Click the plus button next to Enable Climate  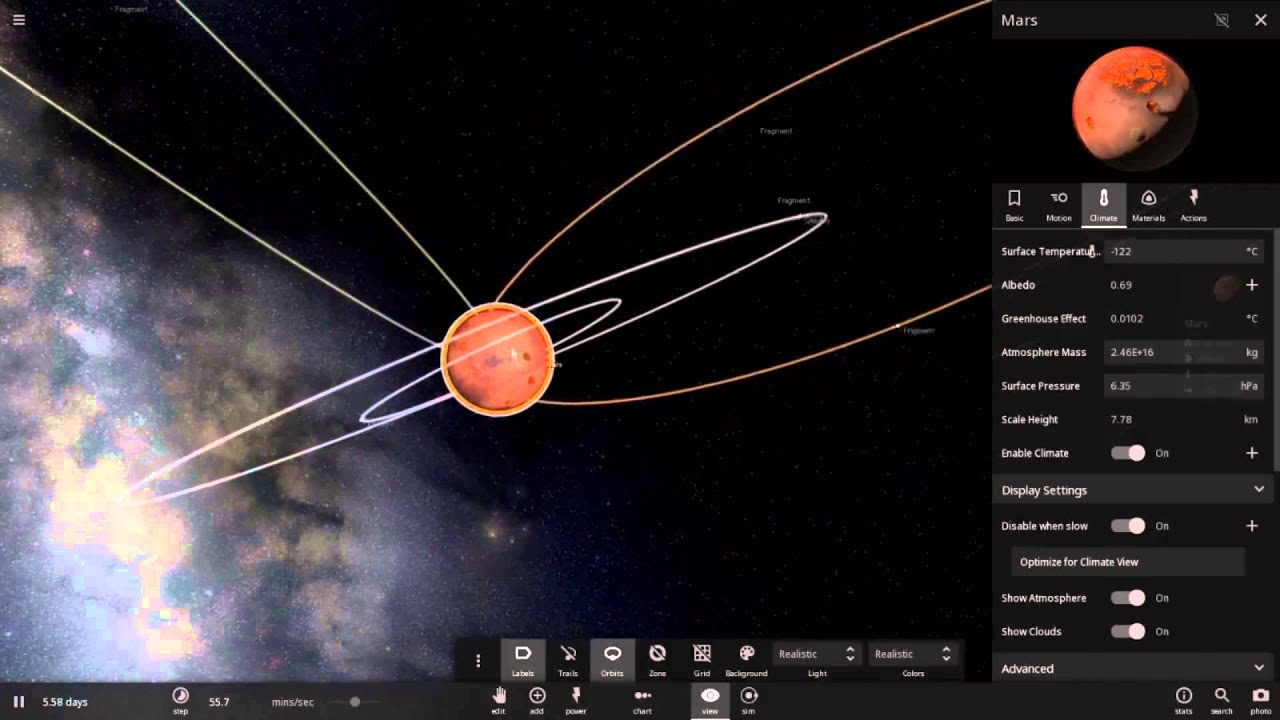pos(1251,453)
